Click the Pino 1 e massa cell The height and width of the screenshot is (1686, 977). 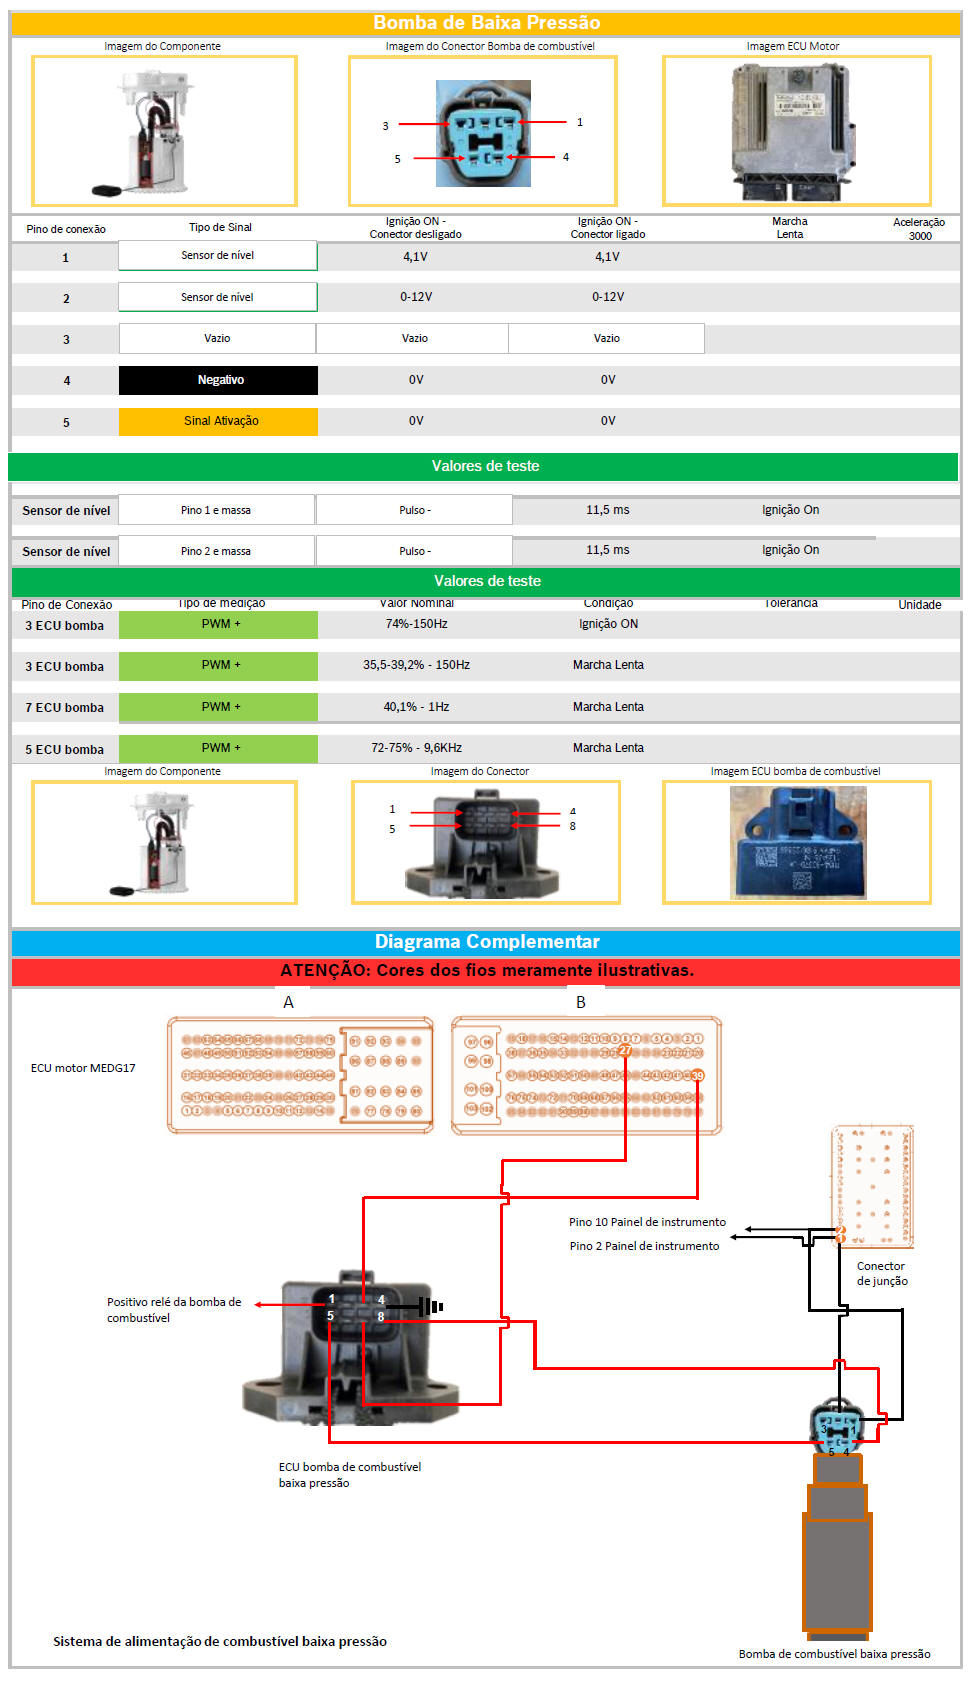tap(216, 510)
